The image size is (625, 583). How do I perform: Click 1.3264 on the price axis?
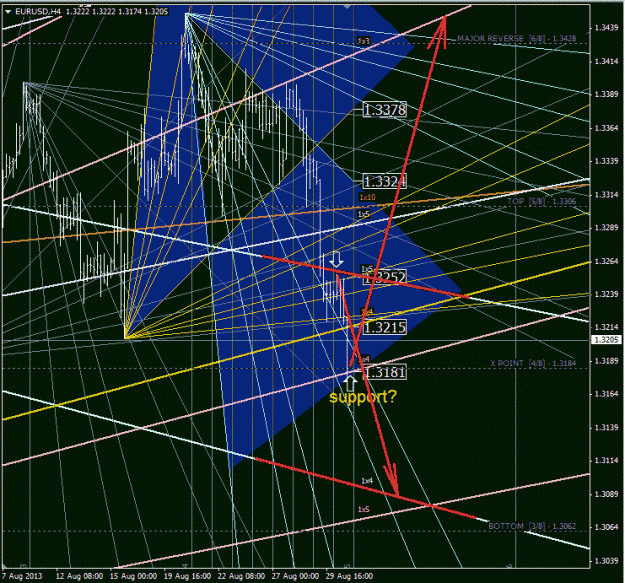point(607,261)
